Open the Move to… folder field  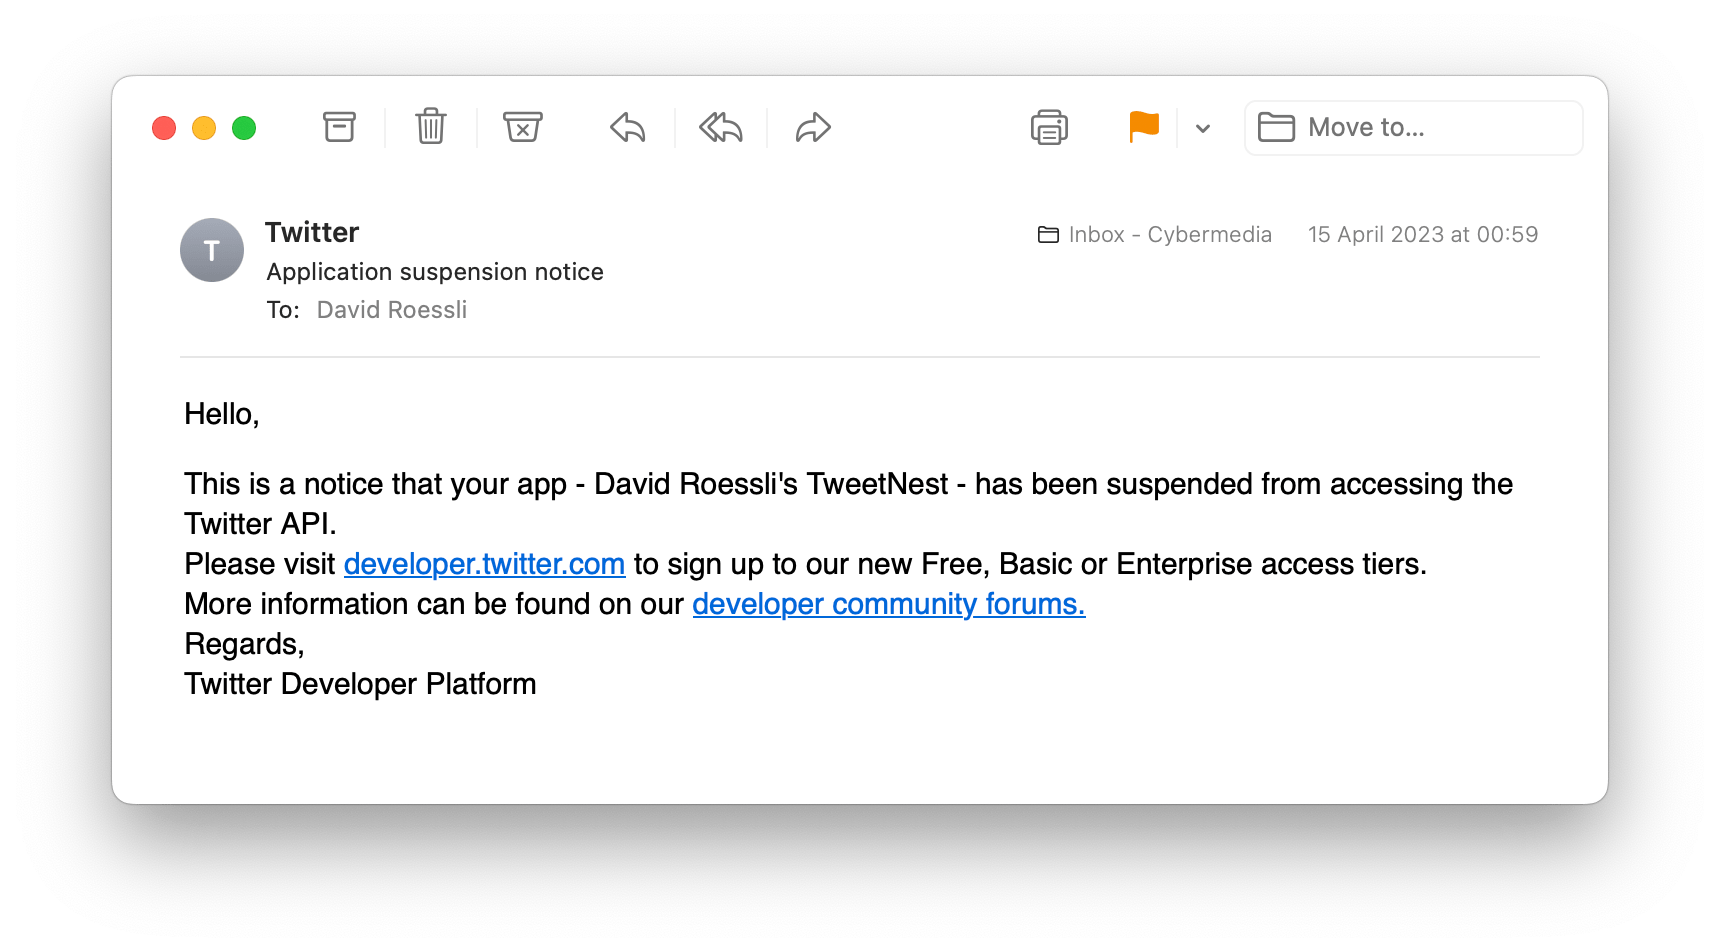(1413, 128)
